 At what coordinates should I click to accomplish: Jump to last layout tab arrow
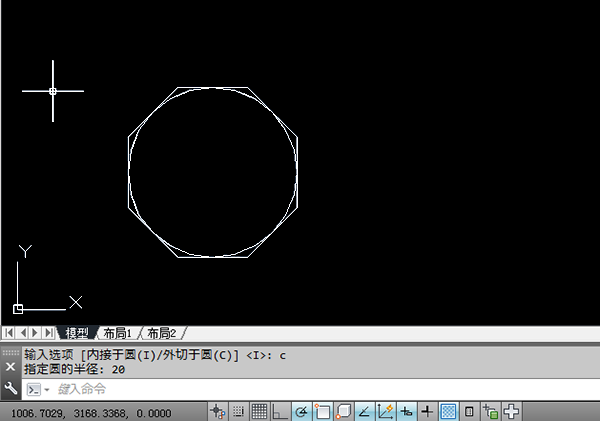click(x=49, y=333)
